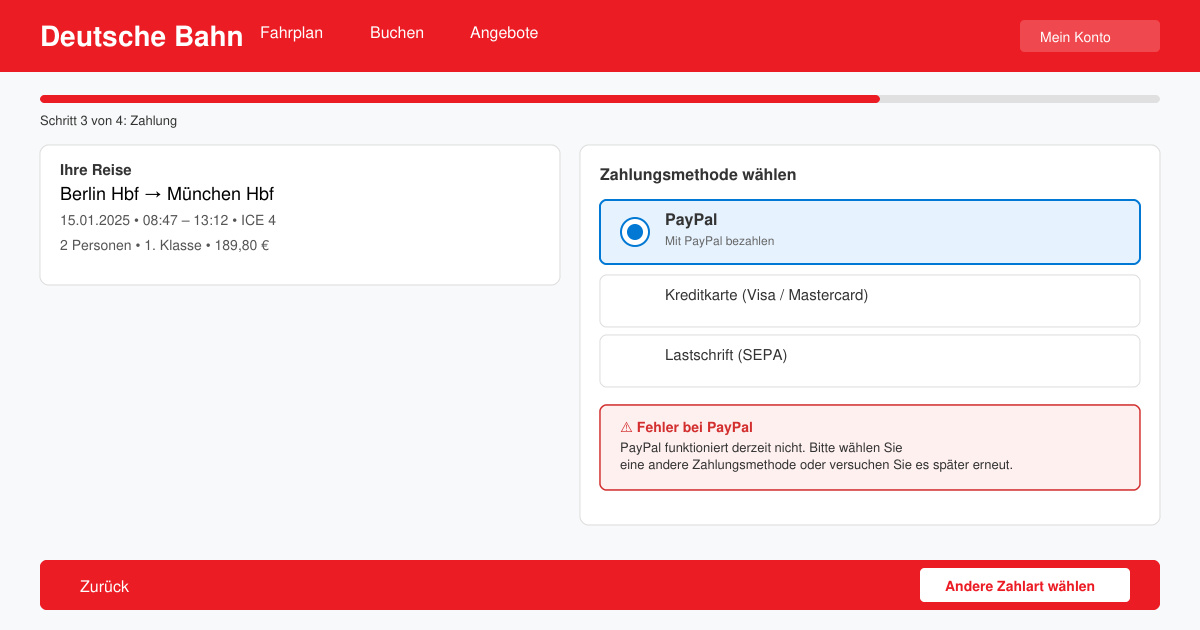The image size is (1200, 630).
Task: Click the booking progress bar
Action: tap(600, 99)
